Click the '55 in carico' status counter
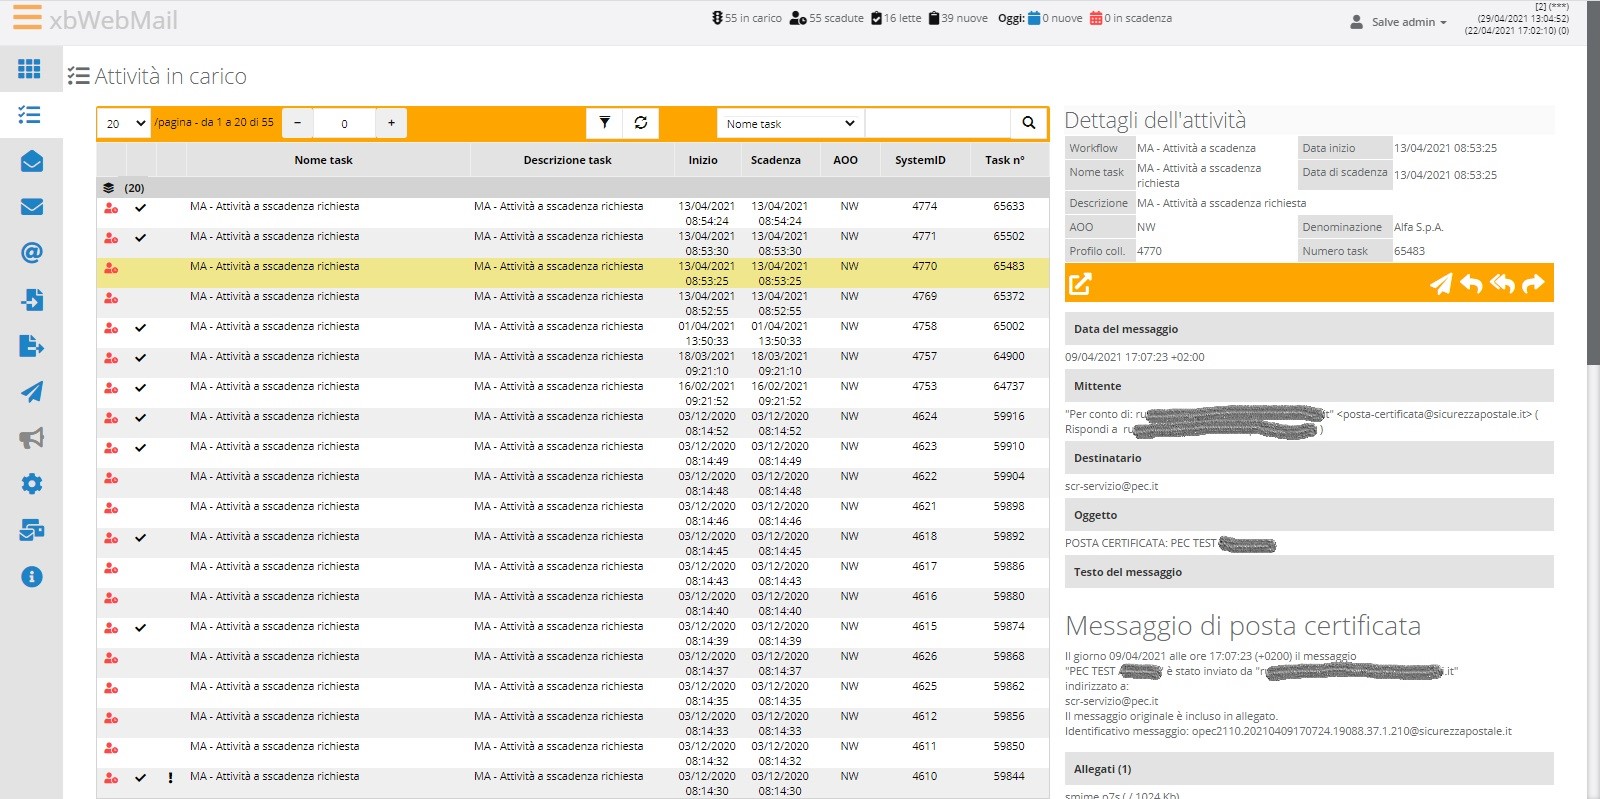1600x799 pixels. (746, 18)
